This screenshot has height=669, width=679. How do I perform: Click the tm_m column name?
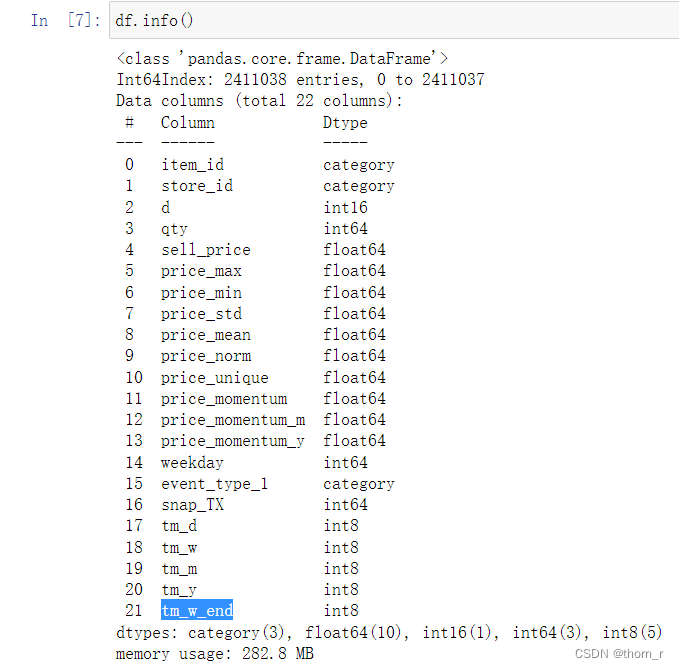pos(179,569)
